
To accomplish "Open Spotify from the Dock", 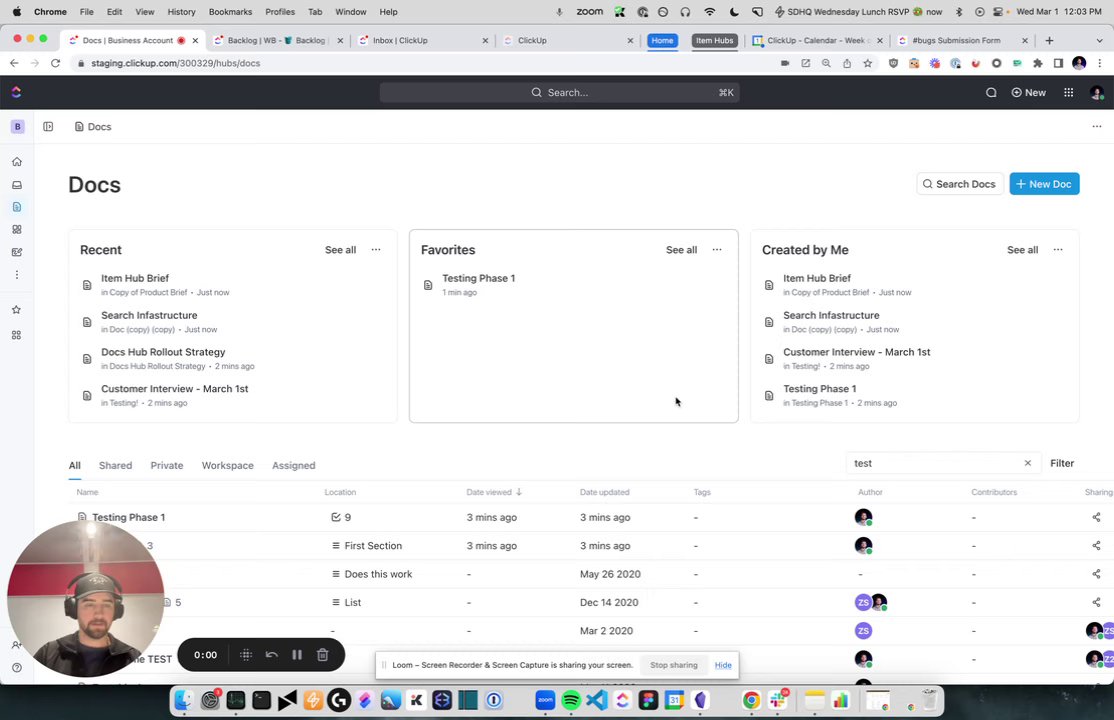I will pyautogui.click(x=571, y=701).
